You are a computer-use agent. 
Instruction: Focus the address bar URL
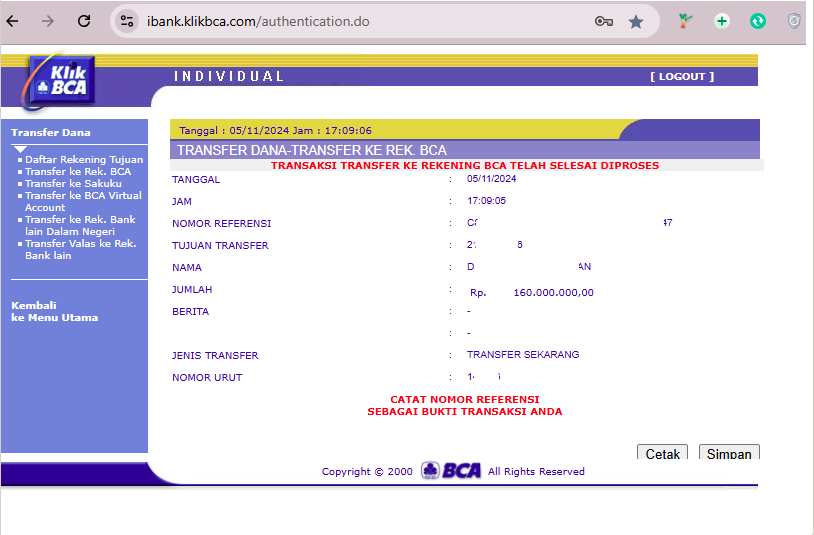258,21
